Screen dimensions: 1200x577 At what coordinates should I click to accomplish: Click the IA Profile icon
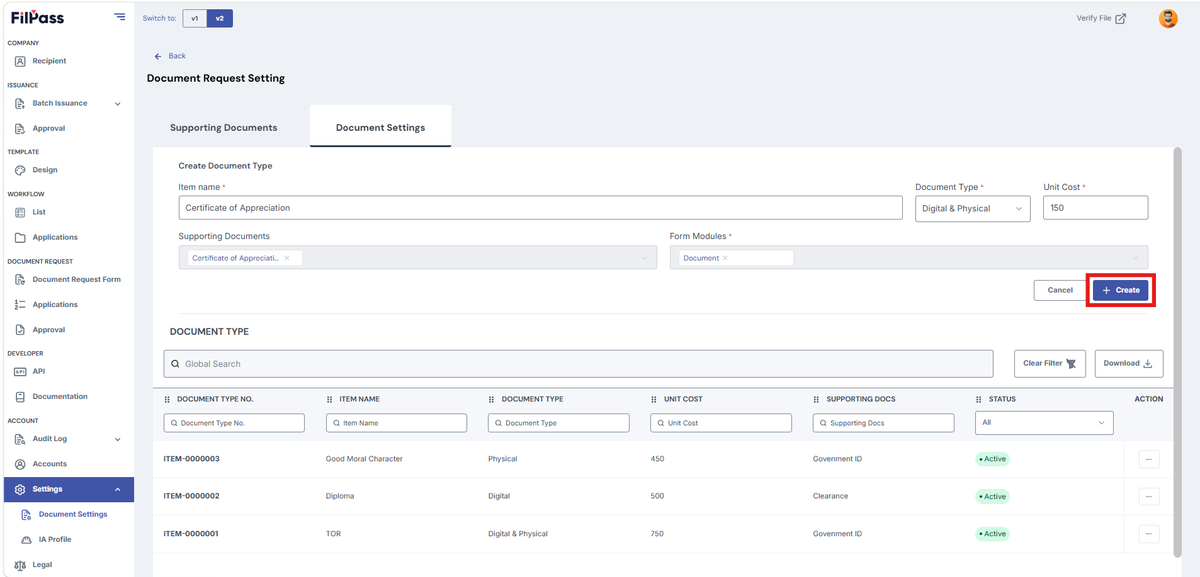tap(27, 539)
